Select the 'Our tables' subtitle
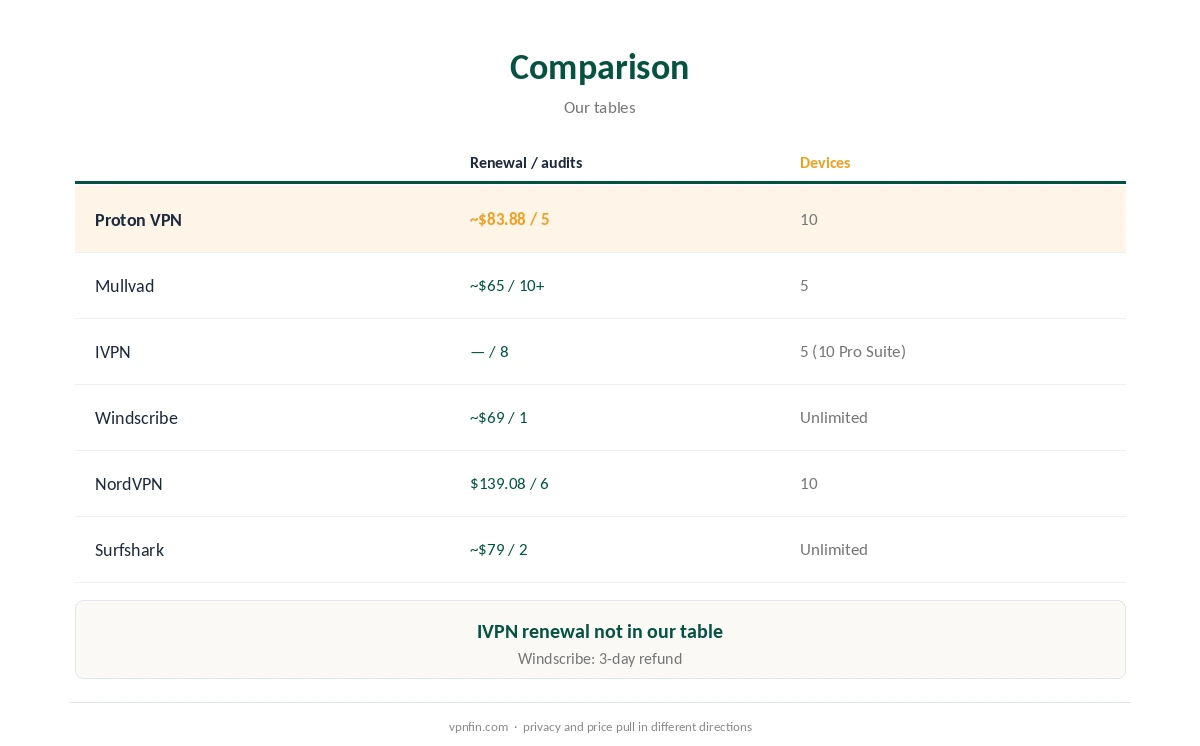1200x746 pixels. coord(599,107)
